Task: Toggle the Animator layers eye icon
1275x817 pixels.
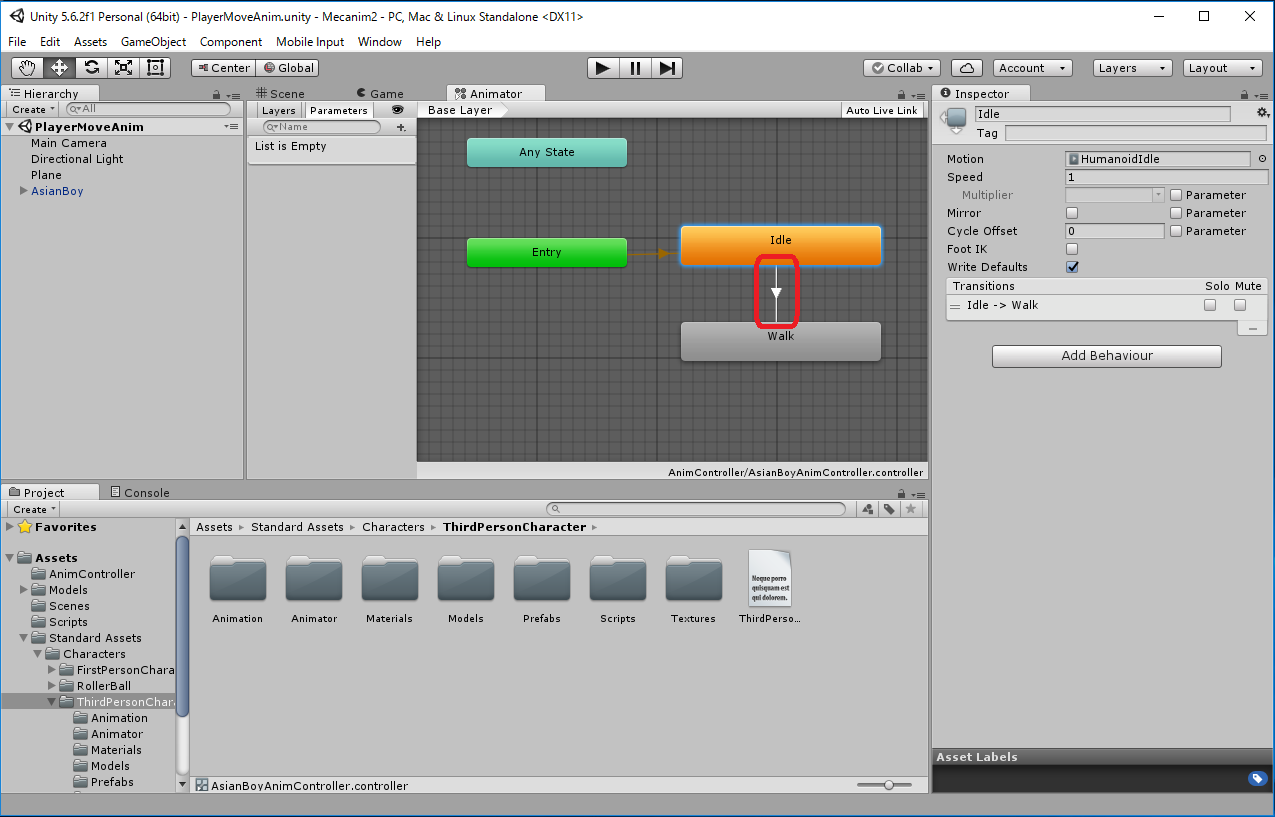Action: [397, 110]
